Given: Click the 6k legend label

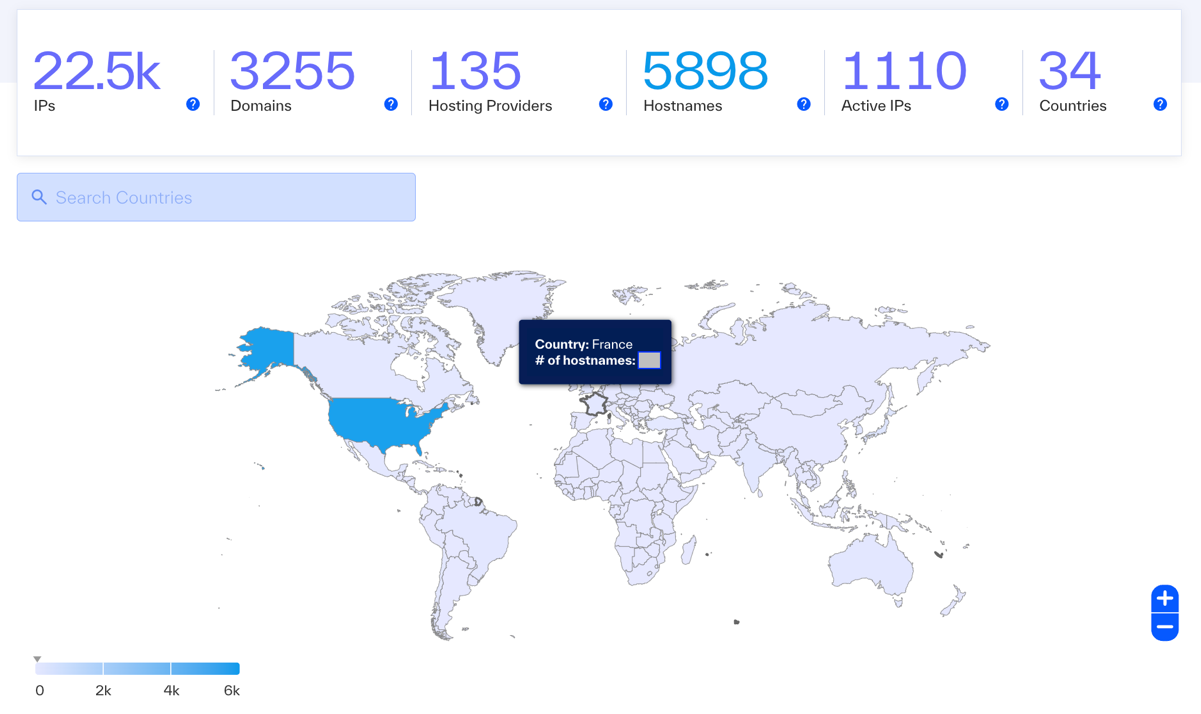Looking at the screenshot, I should (x=232, y=691).
